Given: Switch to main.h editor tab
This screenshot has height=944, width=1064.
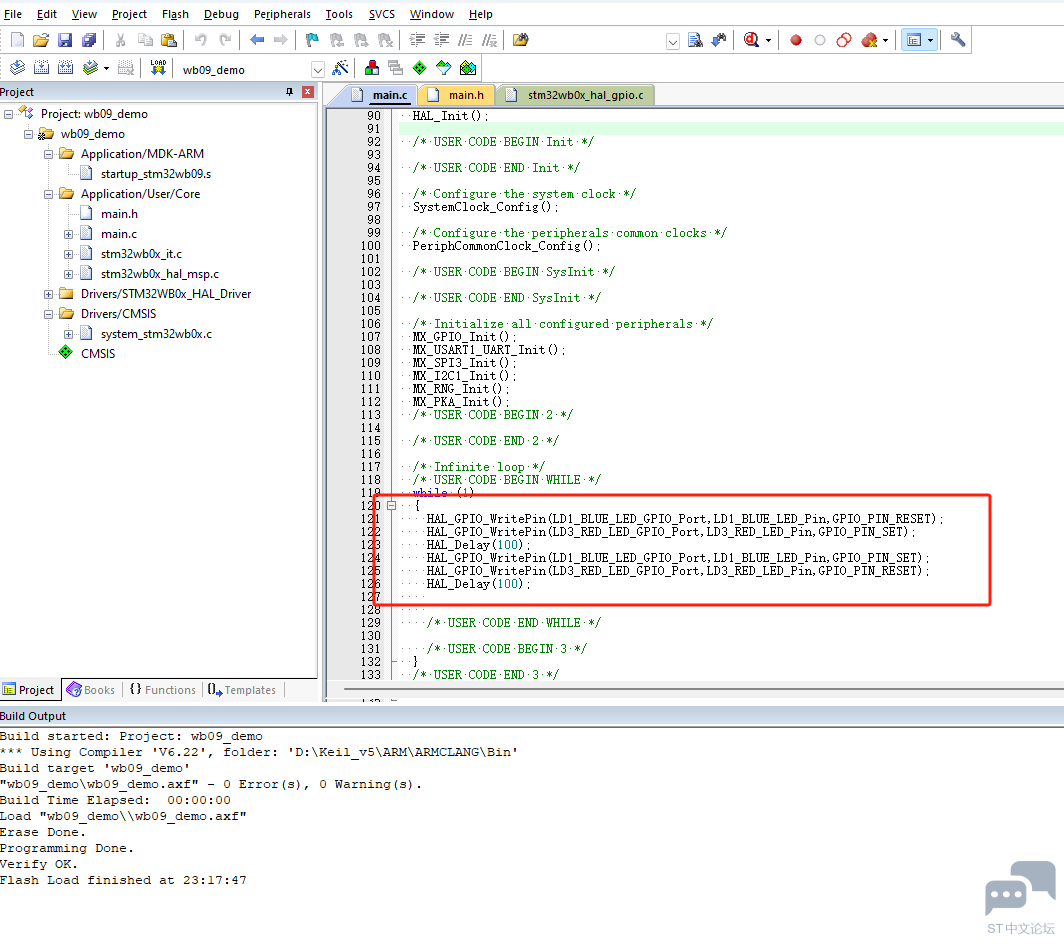Looking at the screenshot, I should click(458, 95).
